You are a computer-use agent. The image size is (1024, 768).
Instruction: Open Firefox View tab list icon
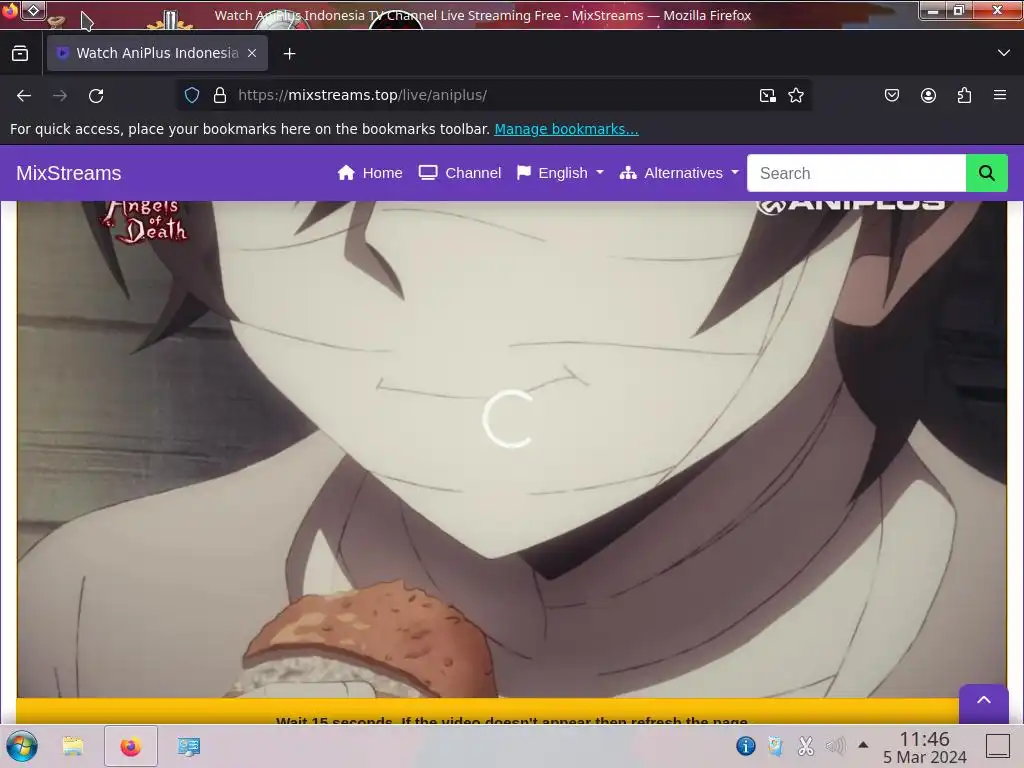pyautogui.click(x=20, y=54)
